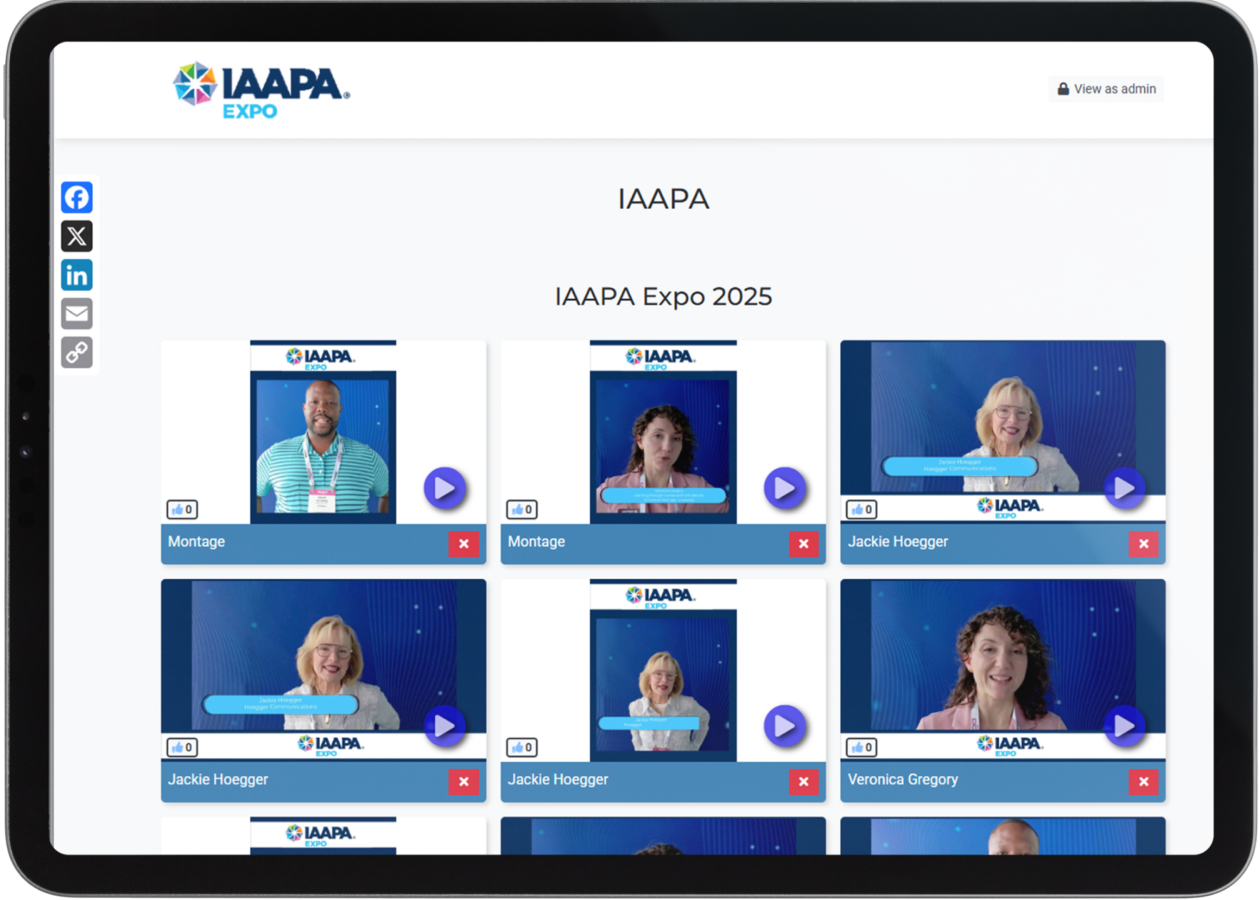
Task: Play the Montage video with curly-haired woman
Action: click(785, 488)
